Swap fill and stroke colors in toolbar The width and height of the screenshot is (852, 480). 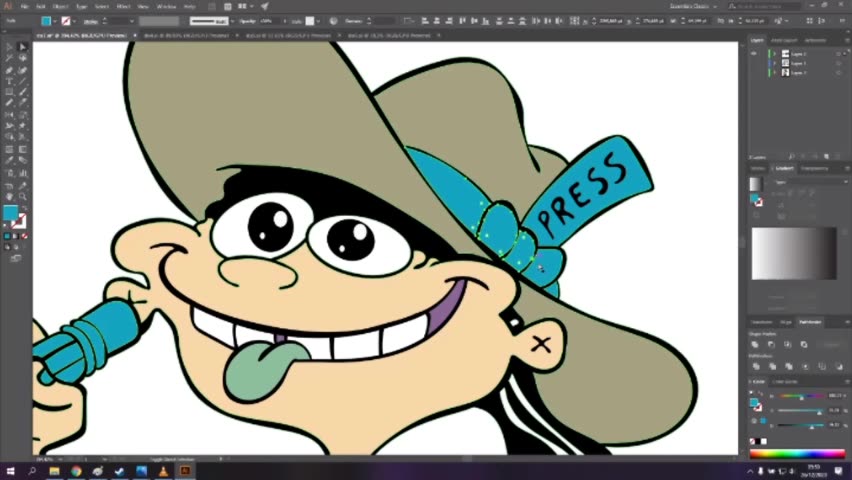(x=24, y=208)
